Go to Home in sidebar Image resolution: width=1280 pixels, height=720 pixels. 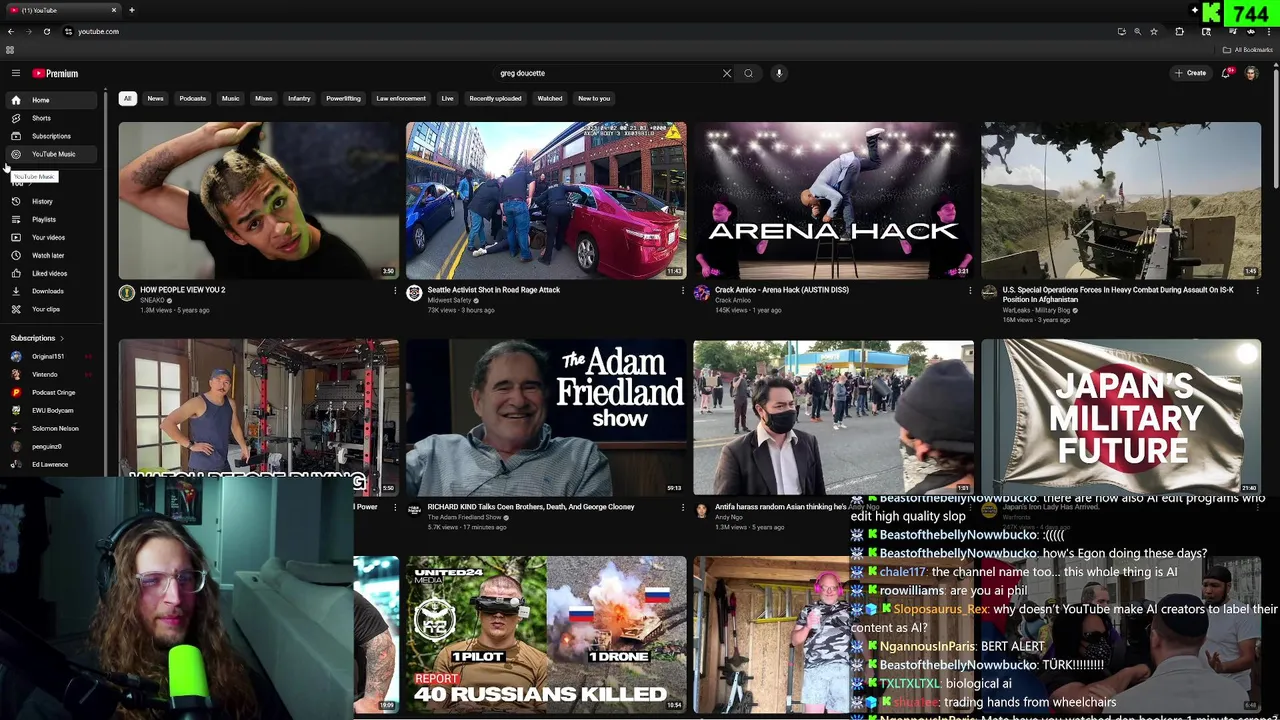pos(52,100)
